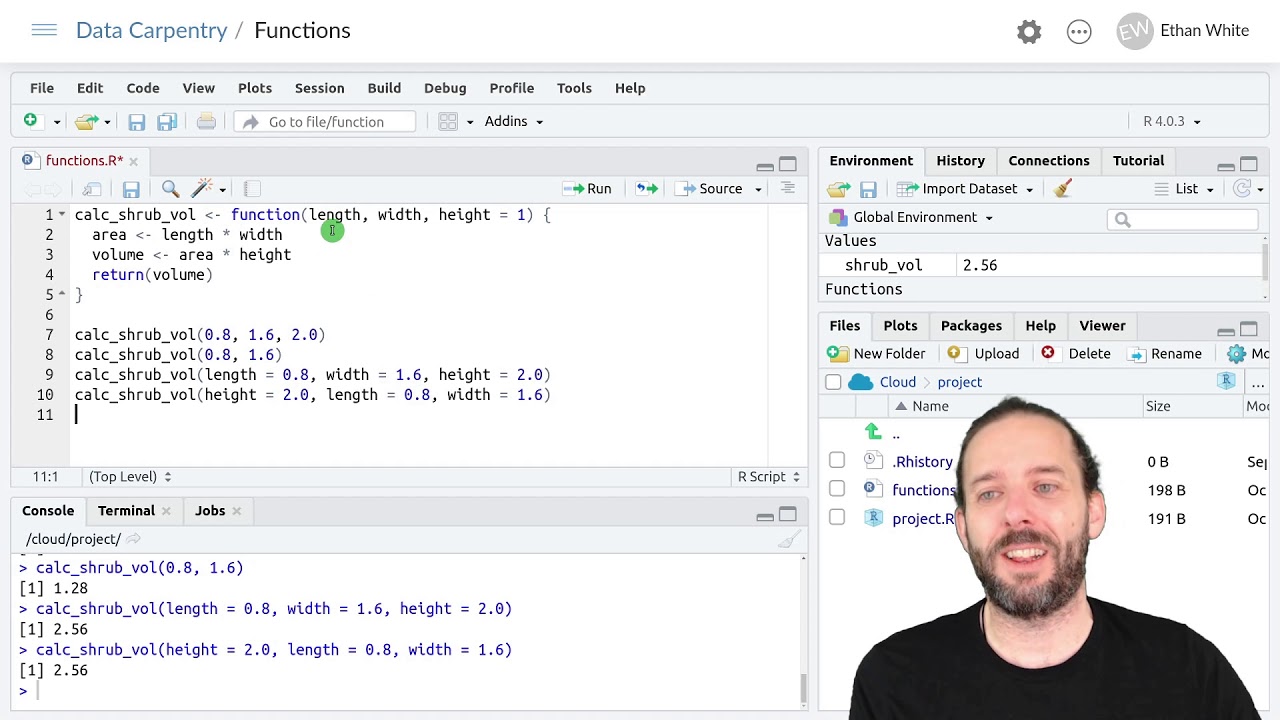Viewport: 1280px width, 720px height.
Task: Click the find/replace magnifier icon
Action: (x=170, y=188)
